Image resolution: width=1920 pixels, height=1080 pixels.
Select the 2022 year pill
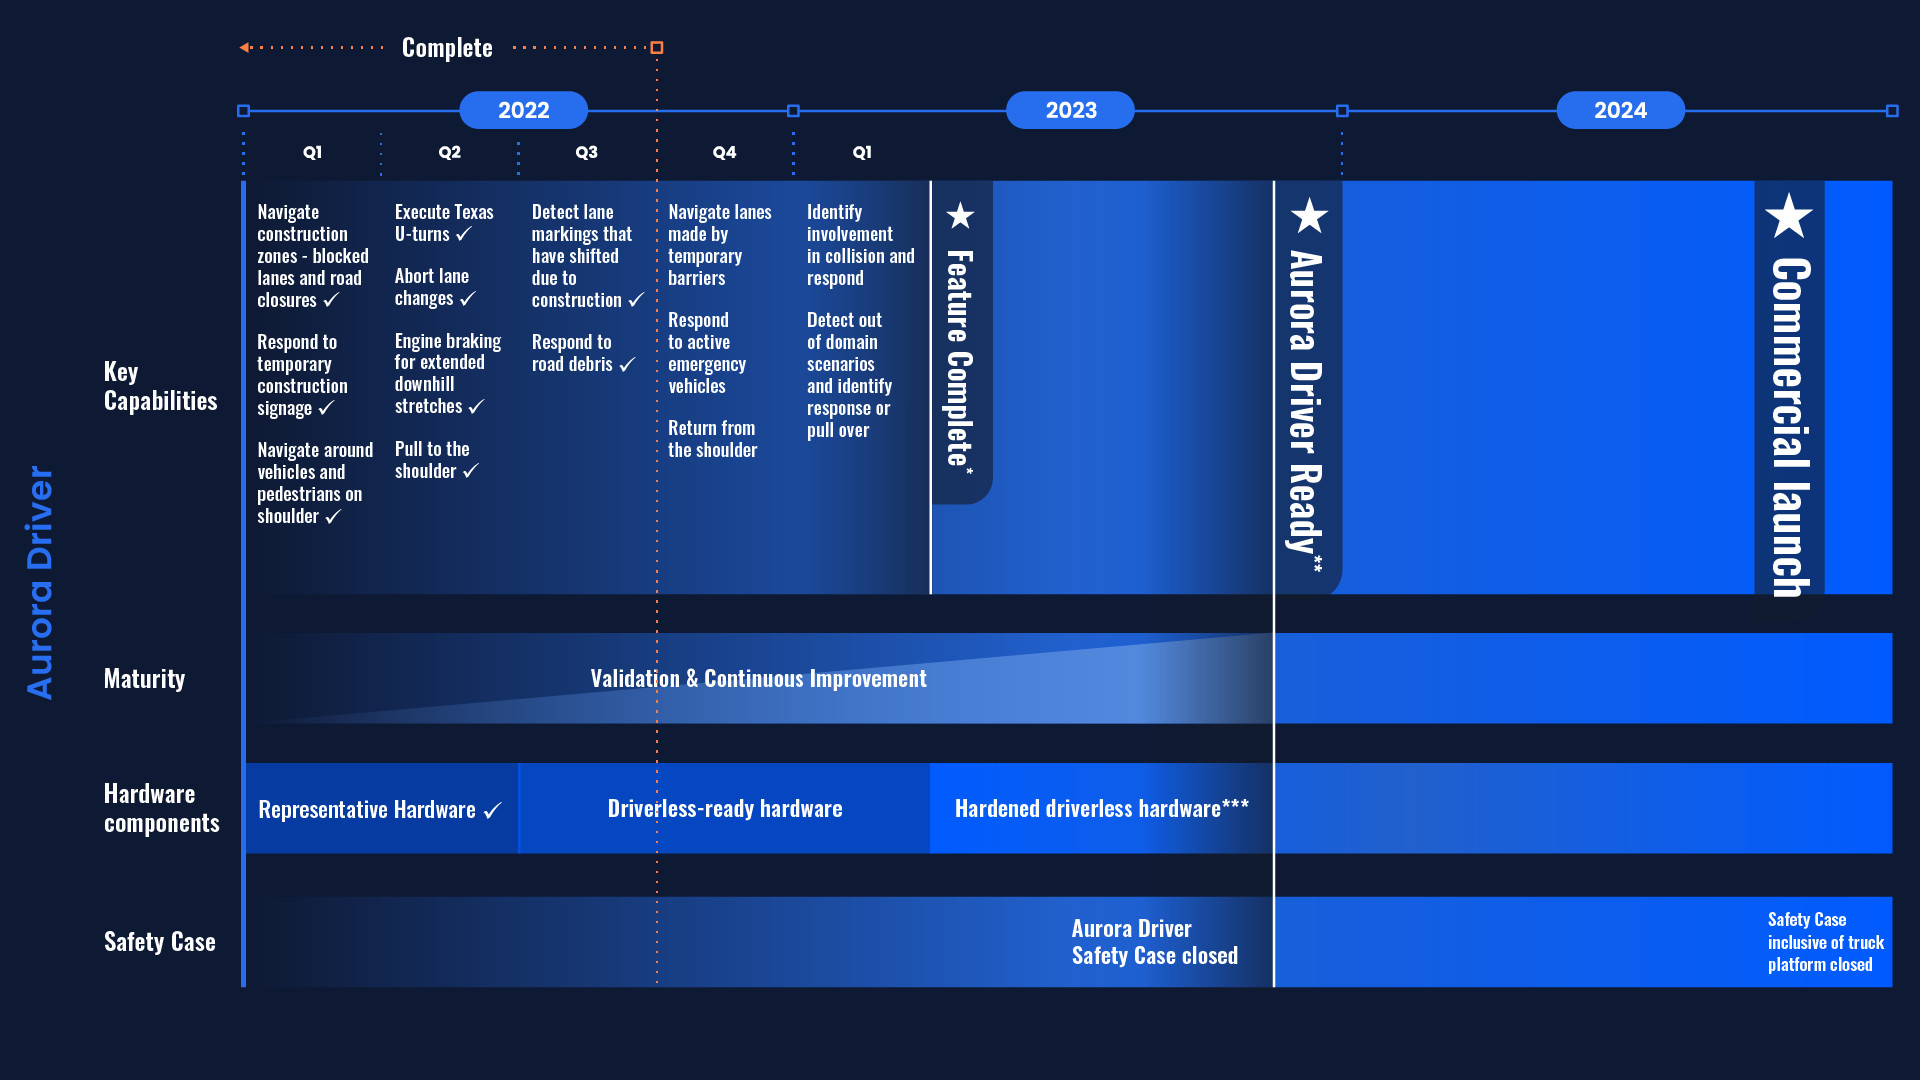click(523, 110)
